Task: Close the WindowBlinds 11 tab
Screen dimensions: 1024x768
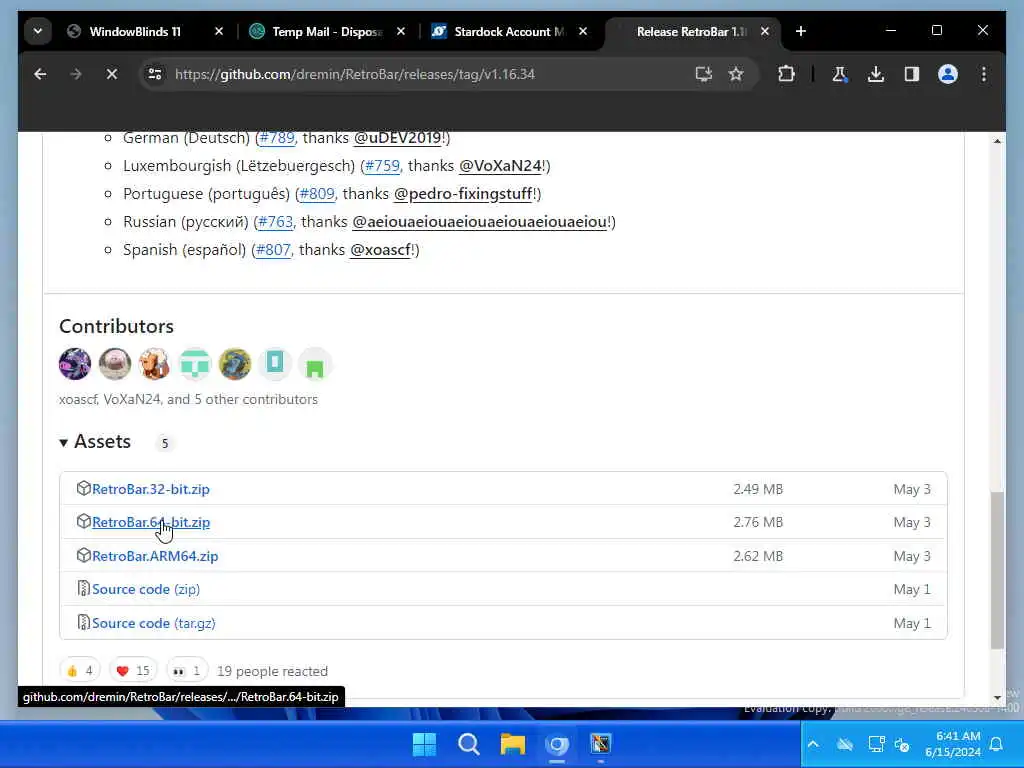Action: [219, 31]
